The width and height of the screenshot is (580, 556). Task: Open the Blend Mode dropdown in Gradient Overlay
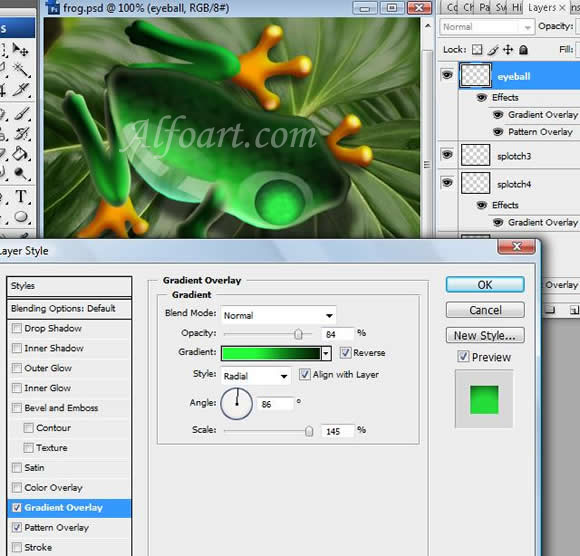tap(278, 316)
